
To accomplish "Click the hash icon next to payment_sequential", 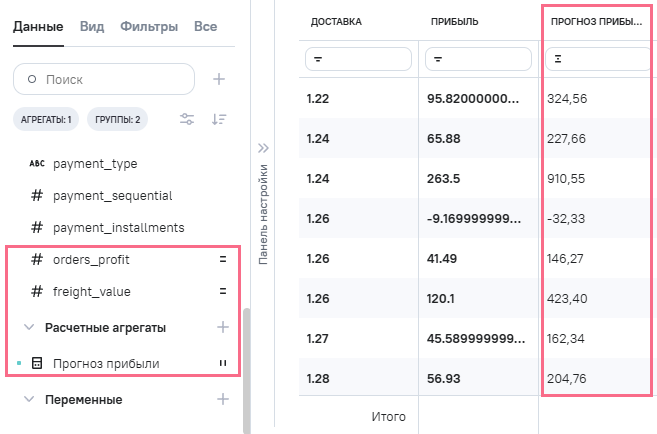I will click(37, 196).
